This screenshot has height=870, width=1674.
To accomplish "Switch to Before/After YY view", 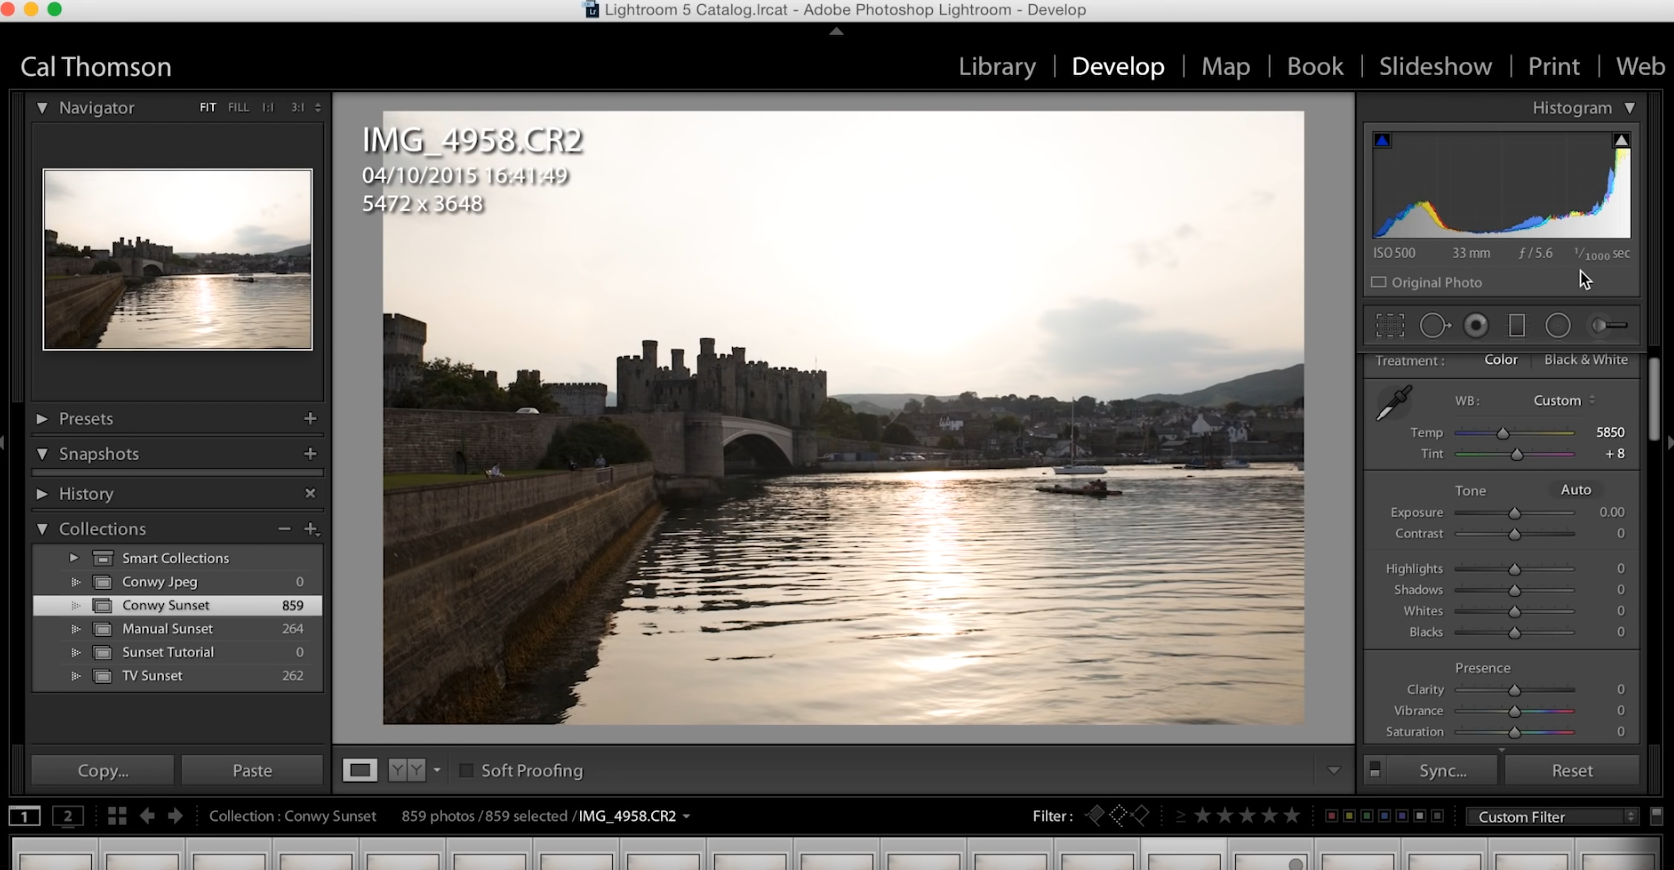I will (406, 770).
